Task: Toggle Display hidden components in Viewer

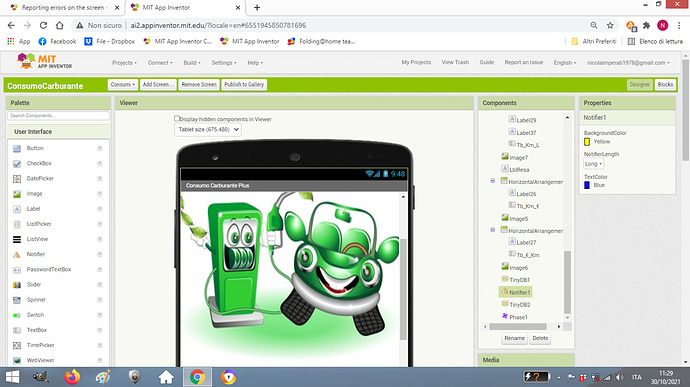Action: [177, 118]
